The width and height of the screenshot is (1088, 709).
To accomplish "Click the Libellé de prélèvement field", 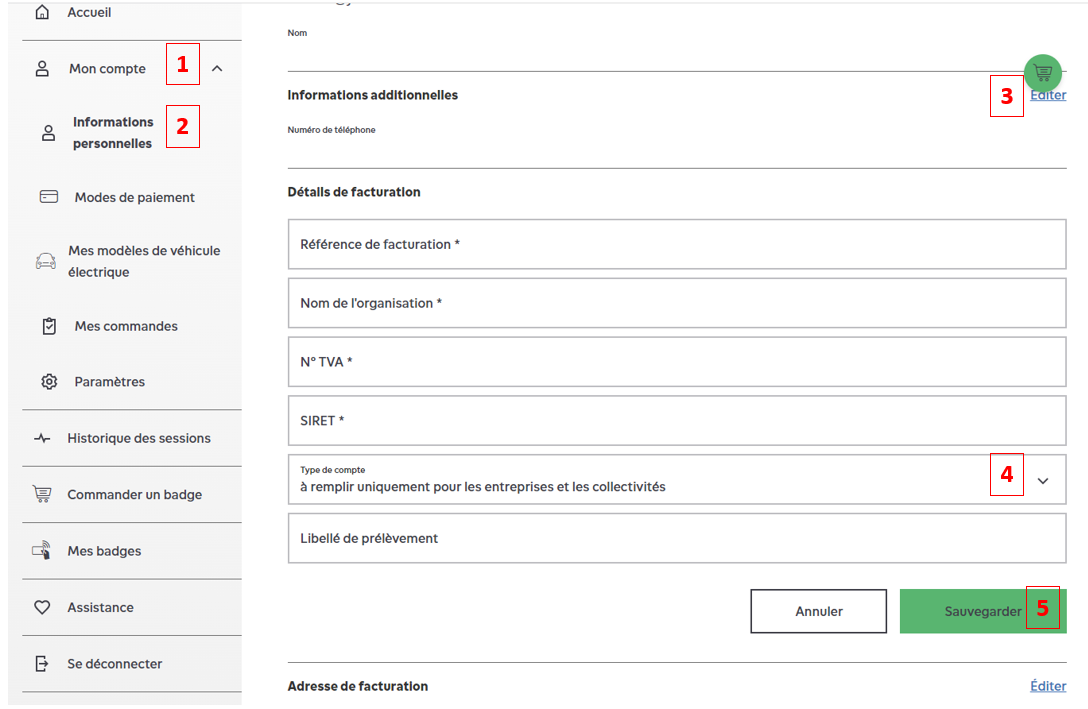I will click(677, 538).
